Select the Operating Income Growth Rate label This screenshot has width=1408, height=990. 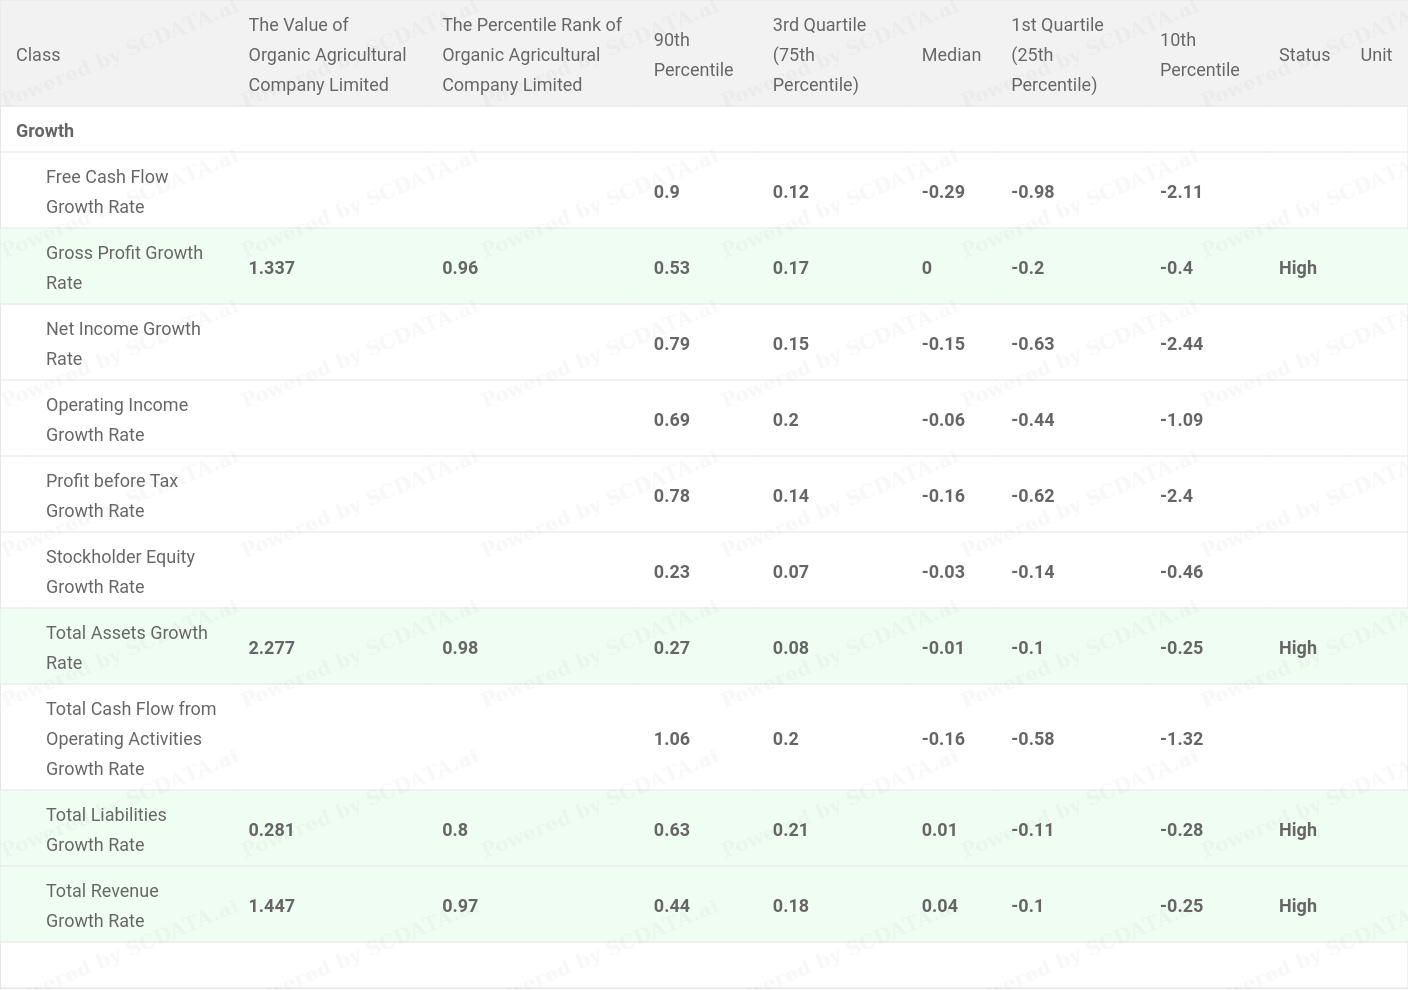tap(117, 420)
